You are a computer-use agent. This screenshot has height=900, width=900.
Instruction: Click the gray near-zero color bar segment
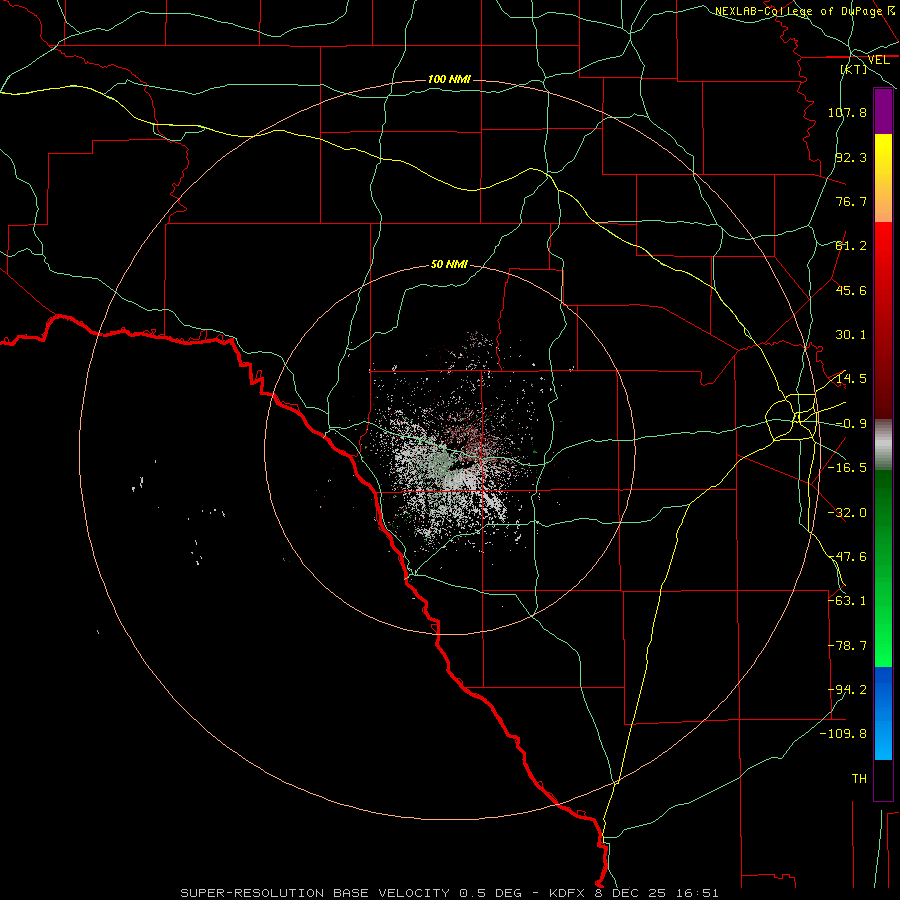(883, 445)
